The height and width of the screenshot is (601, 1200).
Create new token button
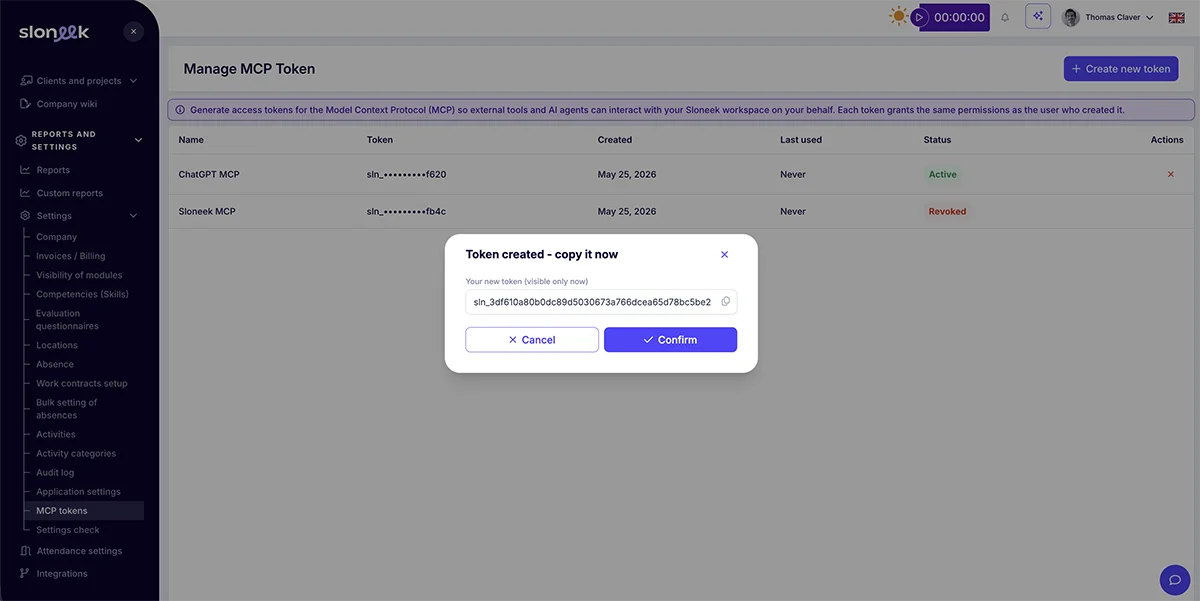pyautogui.click(x=1121, y=69)
